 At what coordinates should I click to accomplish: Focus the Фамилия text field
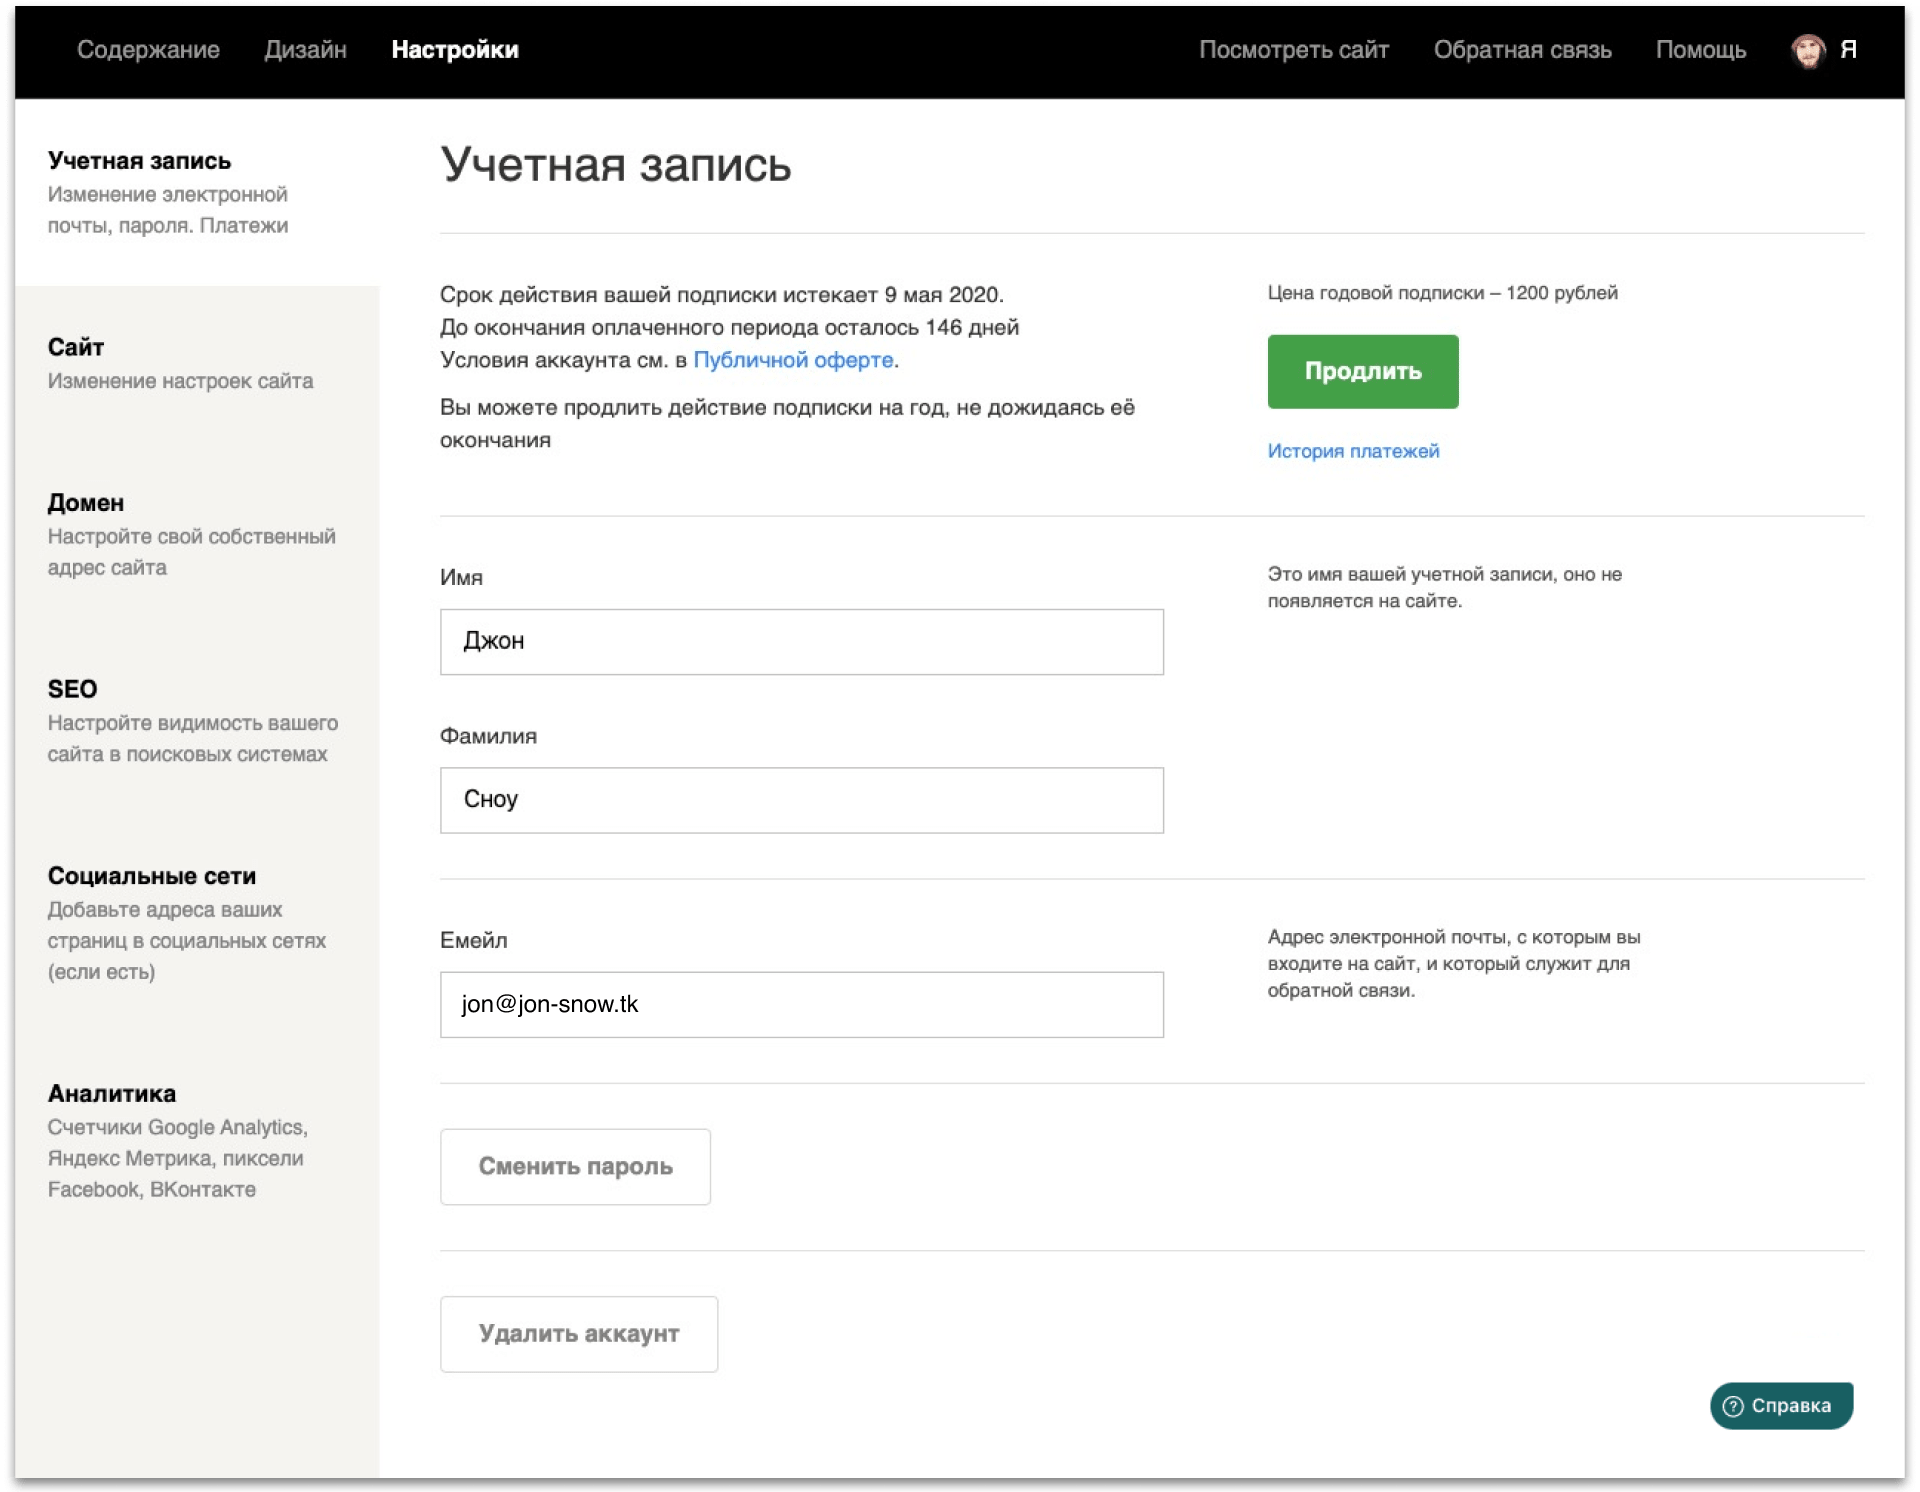tap(801, 800)
